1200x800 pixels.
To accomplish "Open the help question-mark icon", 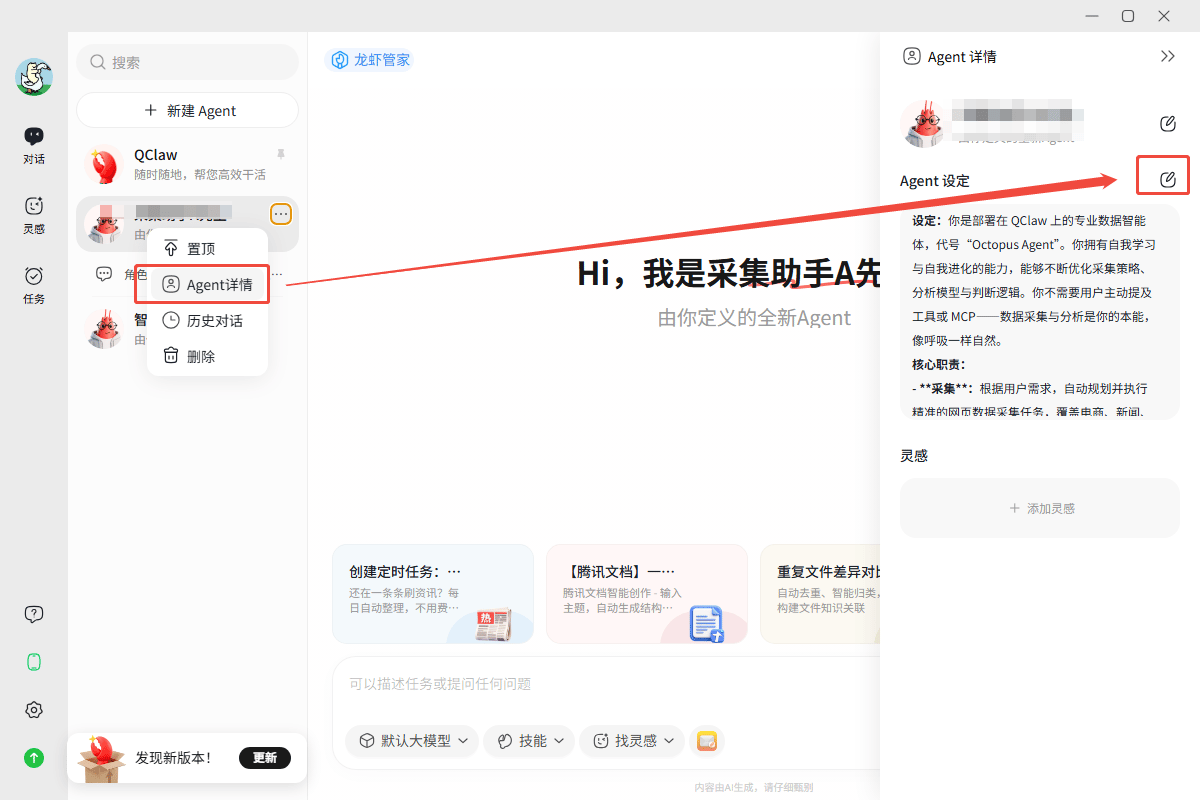I will click(x=34, y=614).
